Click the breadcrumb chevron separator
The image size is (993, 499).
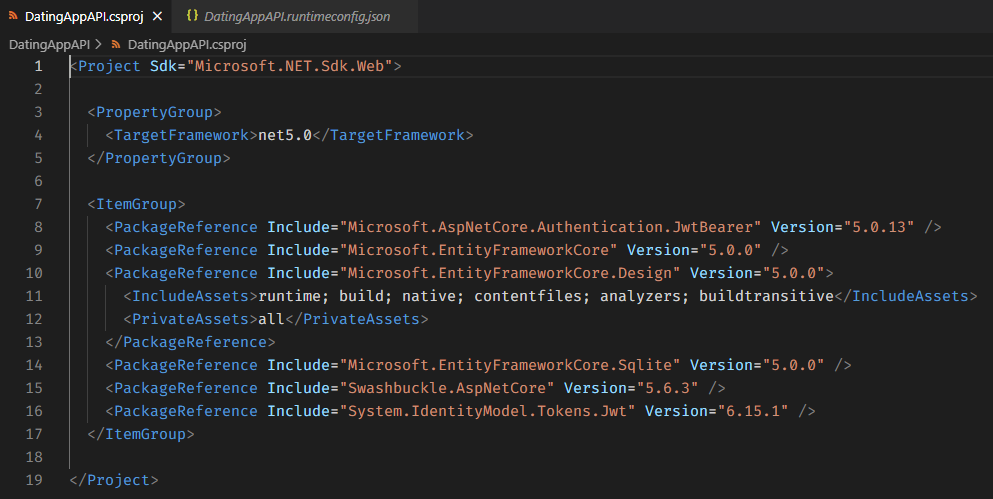click(99, 44)
